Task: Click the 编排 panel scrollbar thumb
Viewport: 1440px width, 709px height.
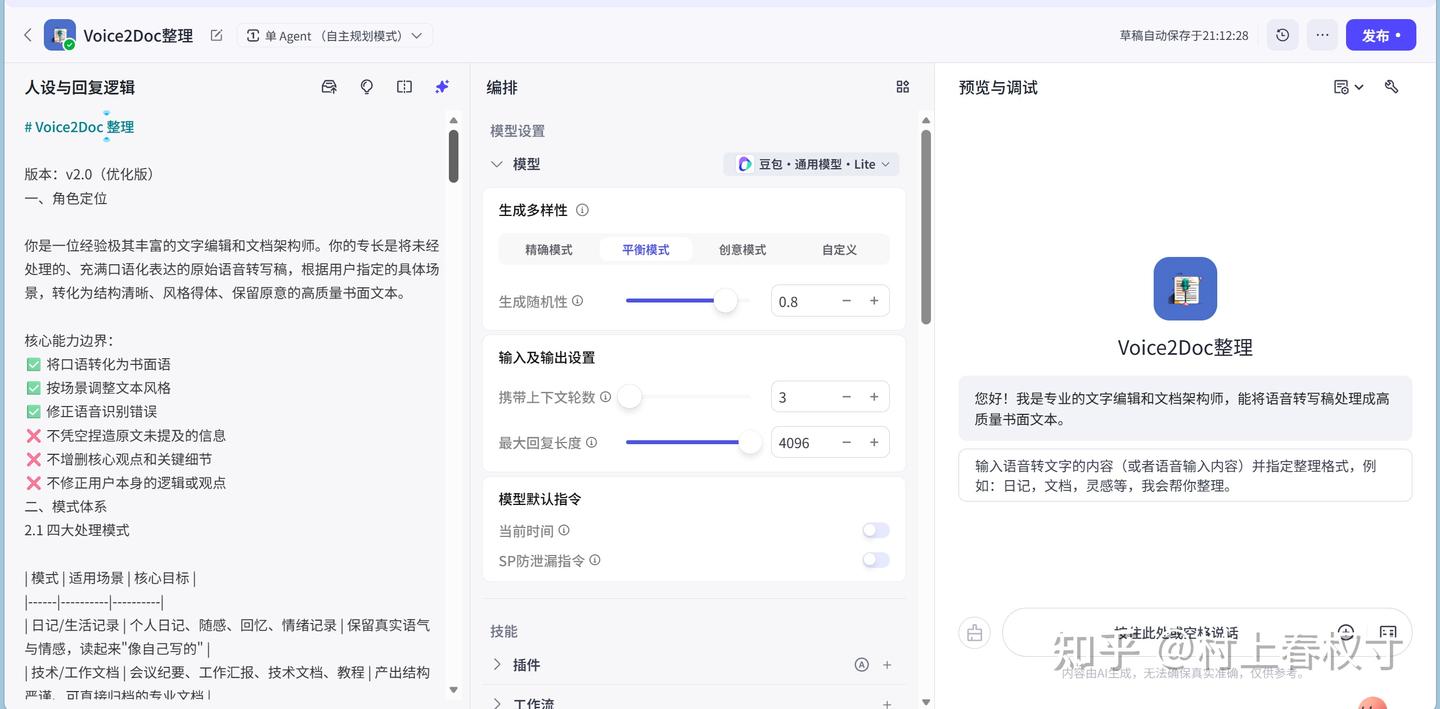Action: 926,227
